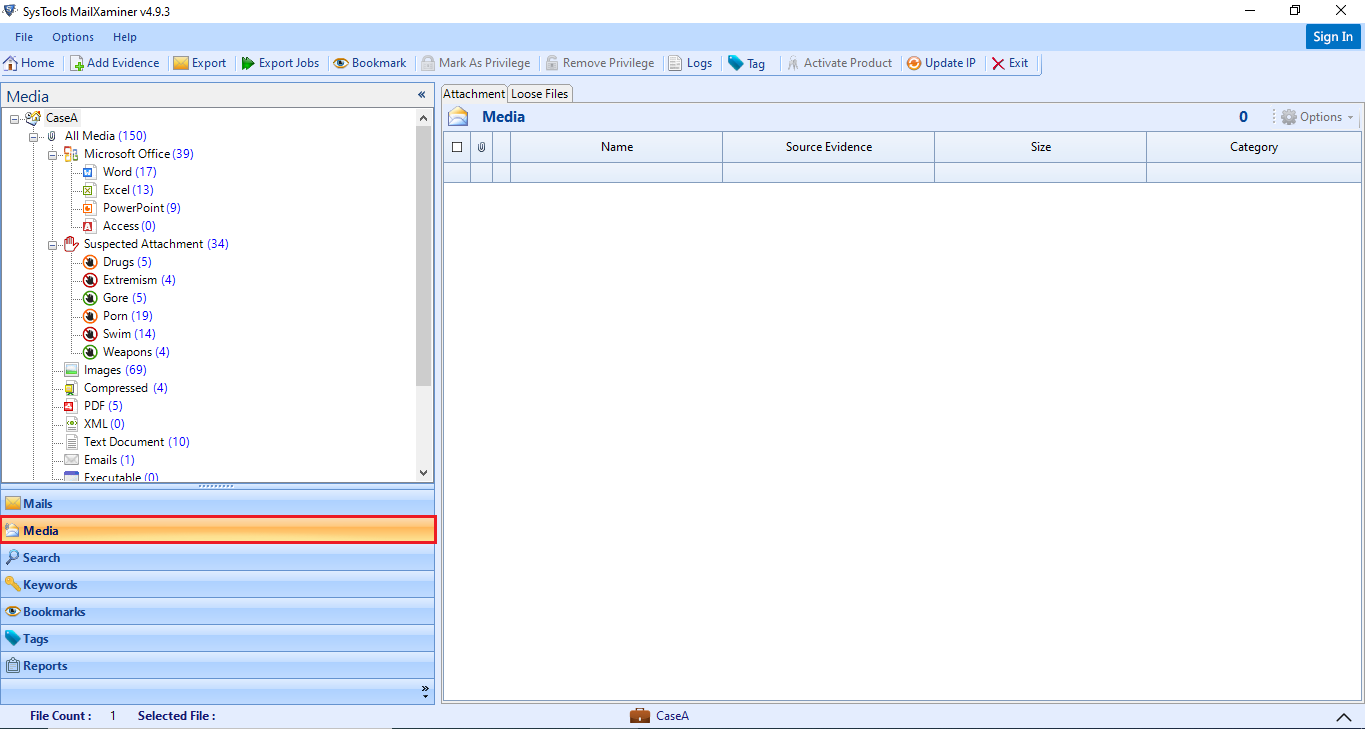
Task: Select PDF (5) in the tree
Action: [x=103, y=406]
